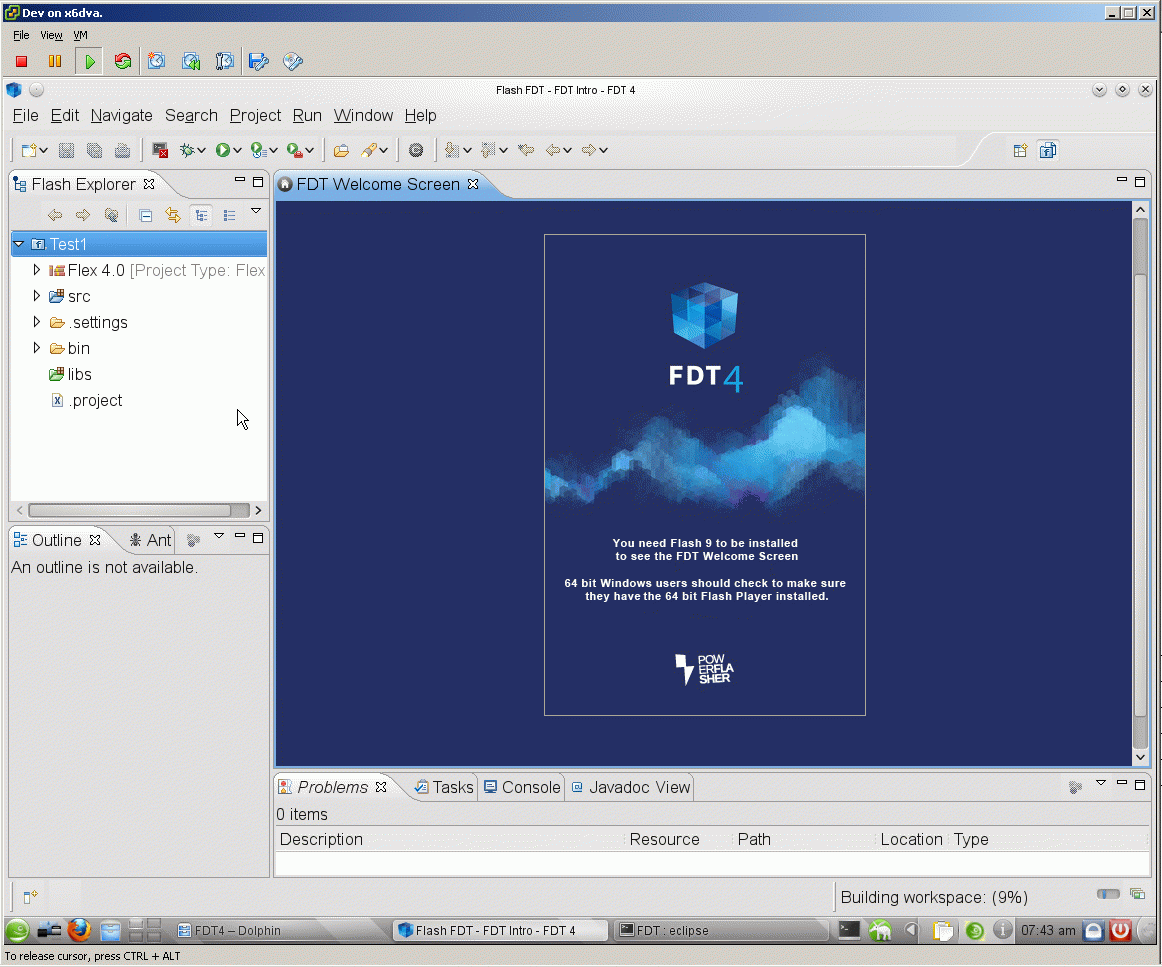Switch to the Ant tab

click(x=150, y=540)
